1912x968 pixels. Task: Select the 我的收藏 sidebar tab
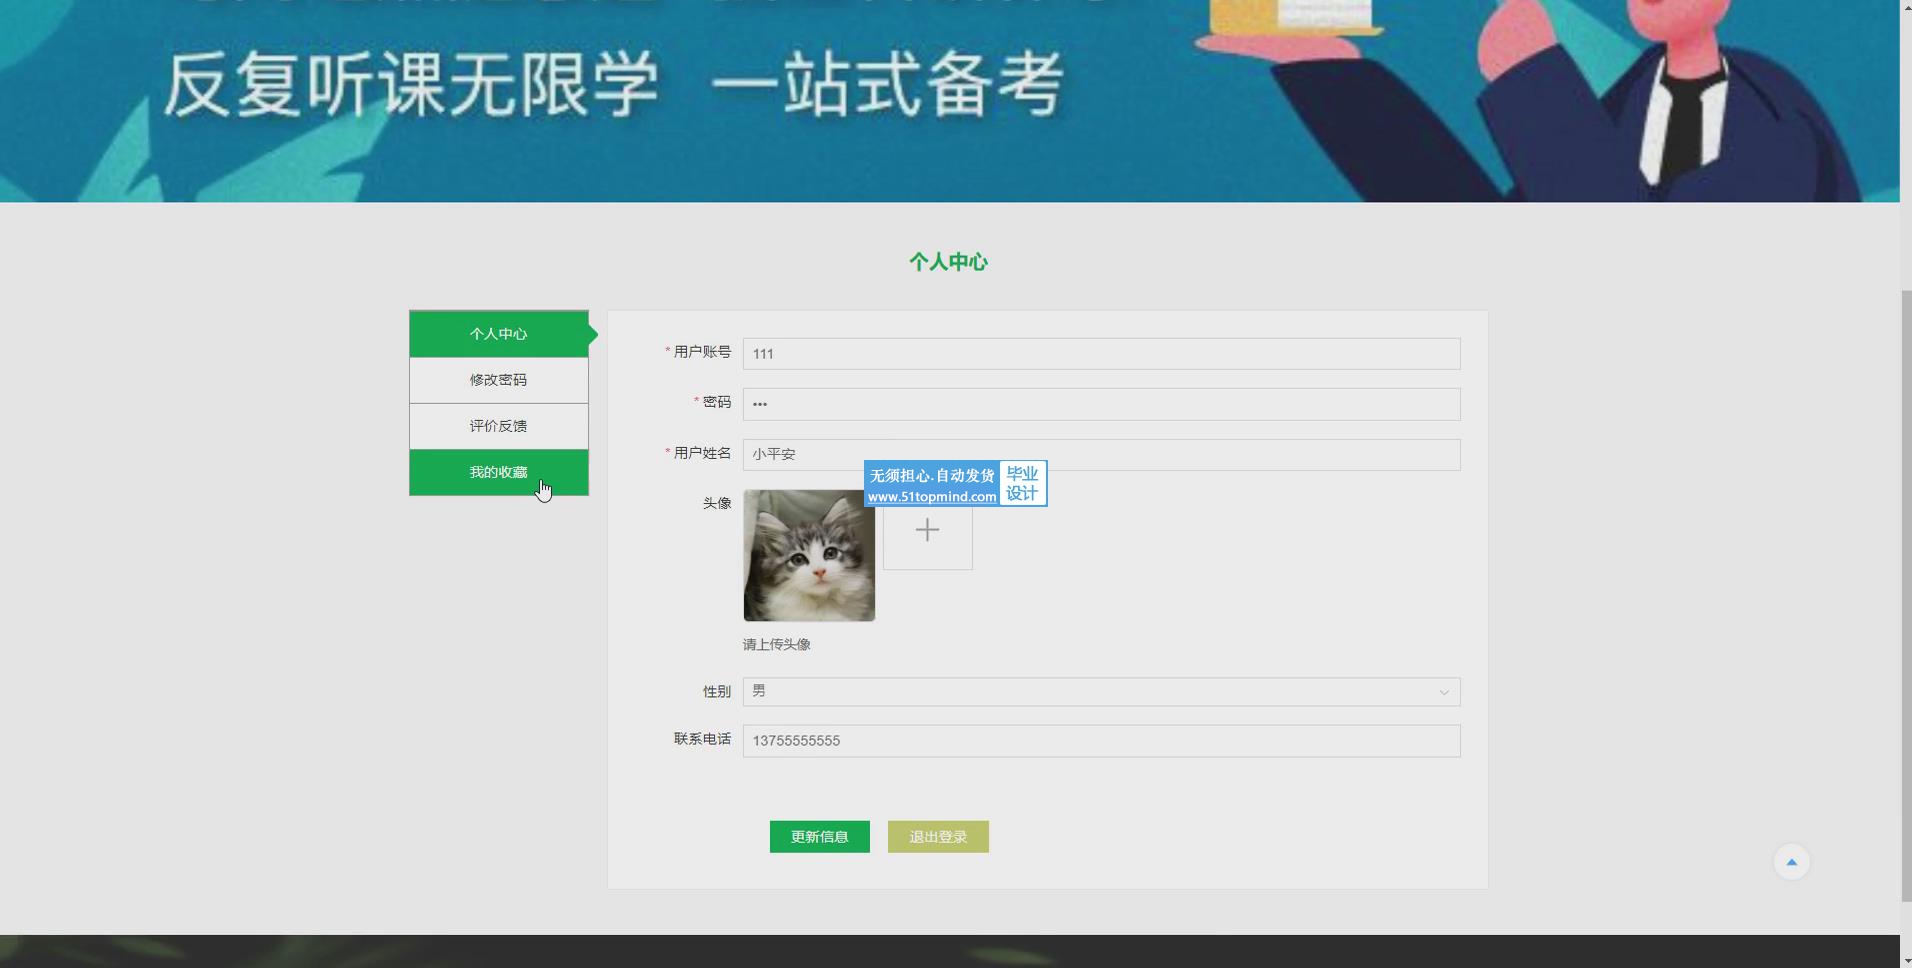tap(498, 472)
